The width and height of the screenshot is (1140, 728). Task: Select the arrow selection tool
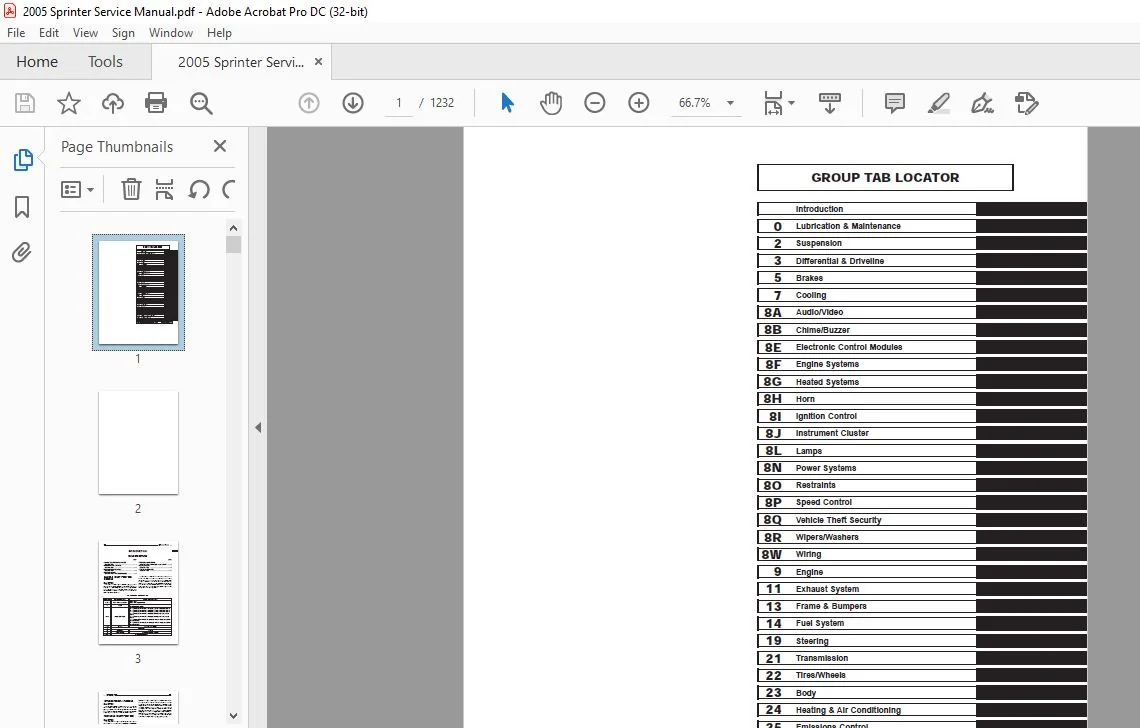coord(507,103)
